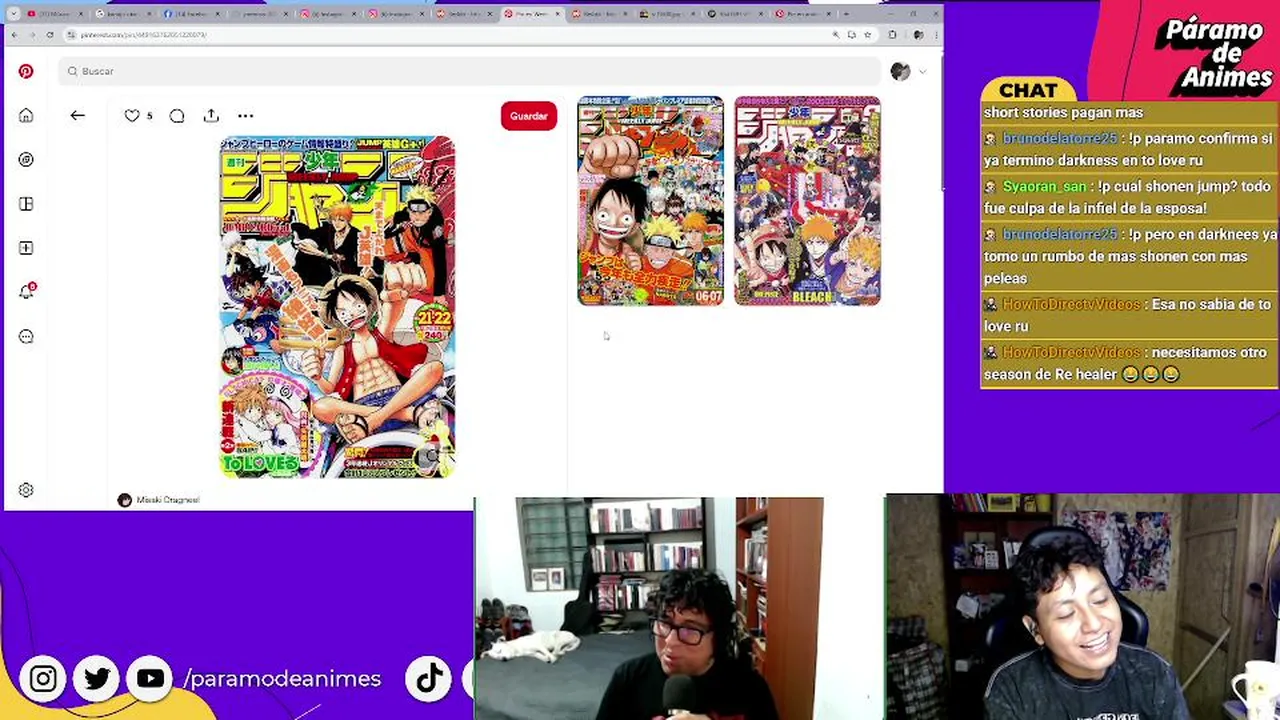Open the browser extensions puzzle icon
1280x720 pixels.
pyautogui.click(x=892, y=35)
